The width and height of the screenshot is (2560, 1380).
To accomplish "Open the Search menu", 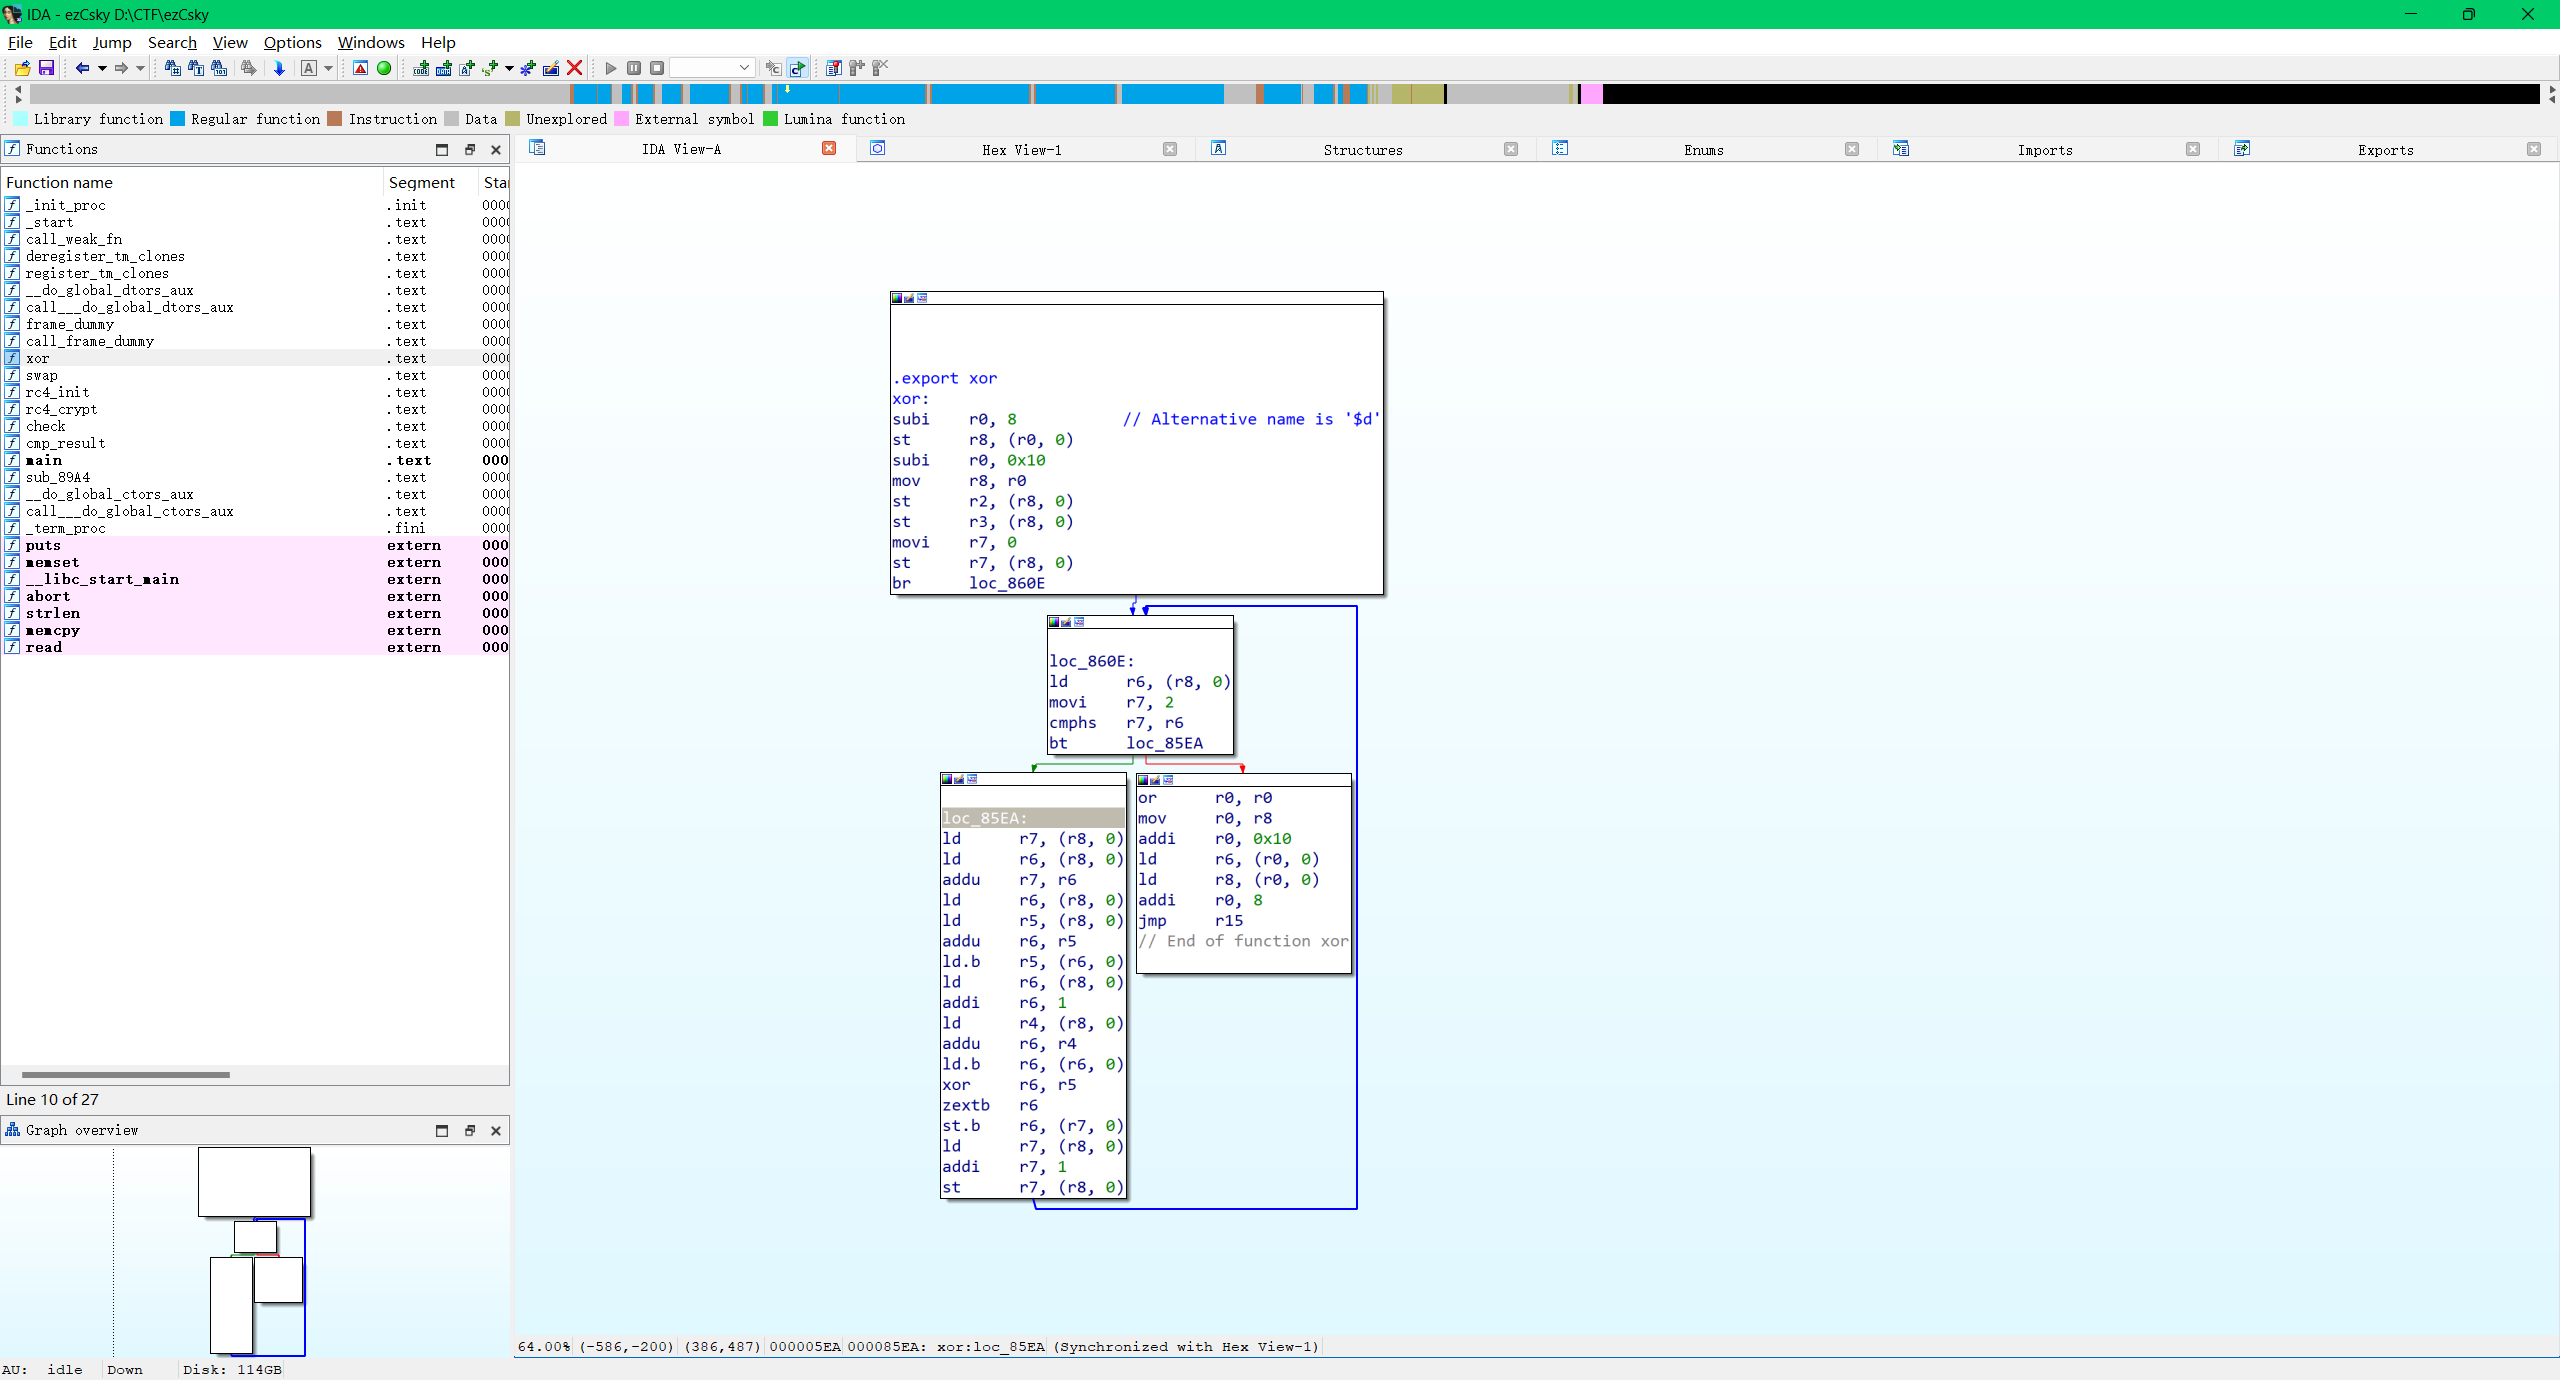I will point(172,42).
